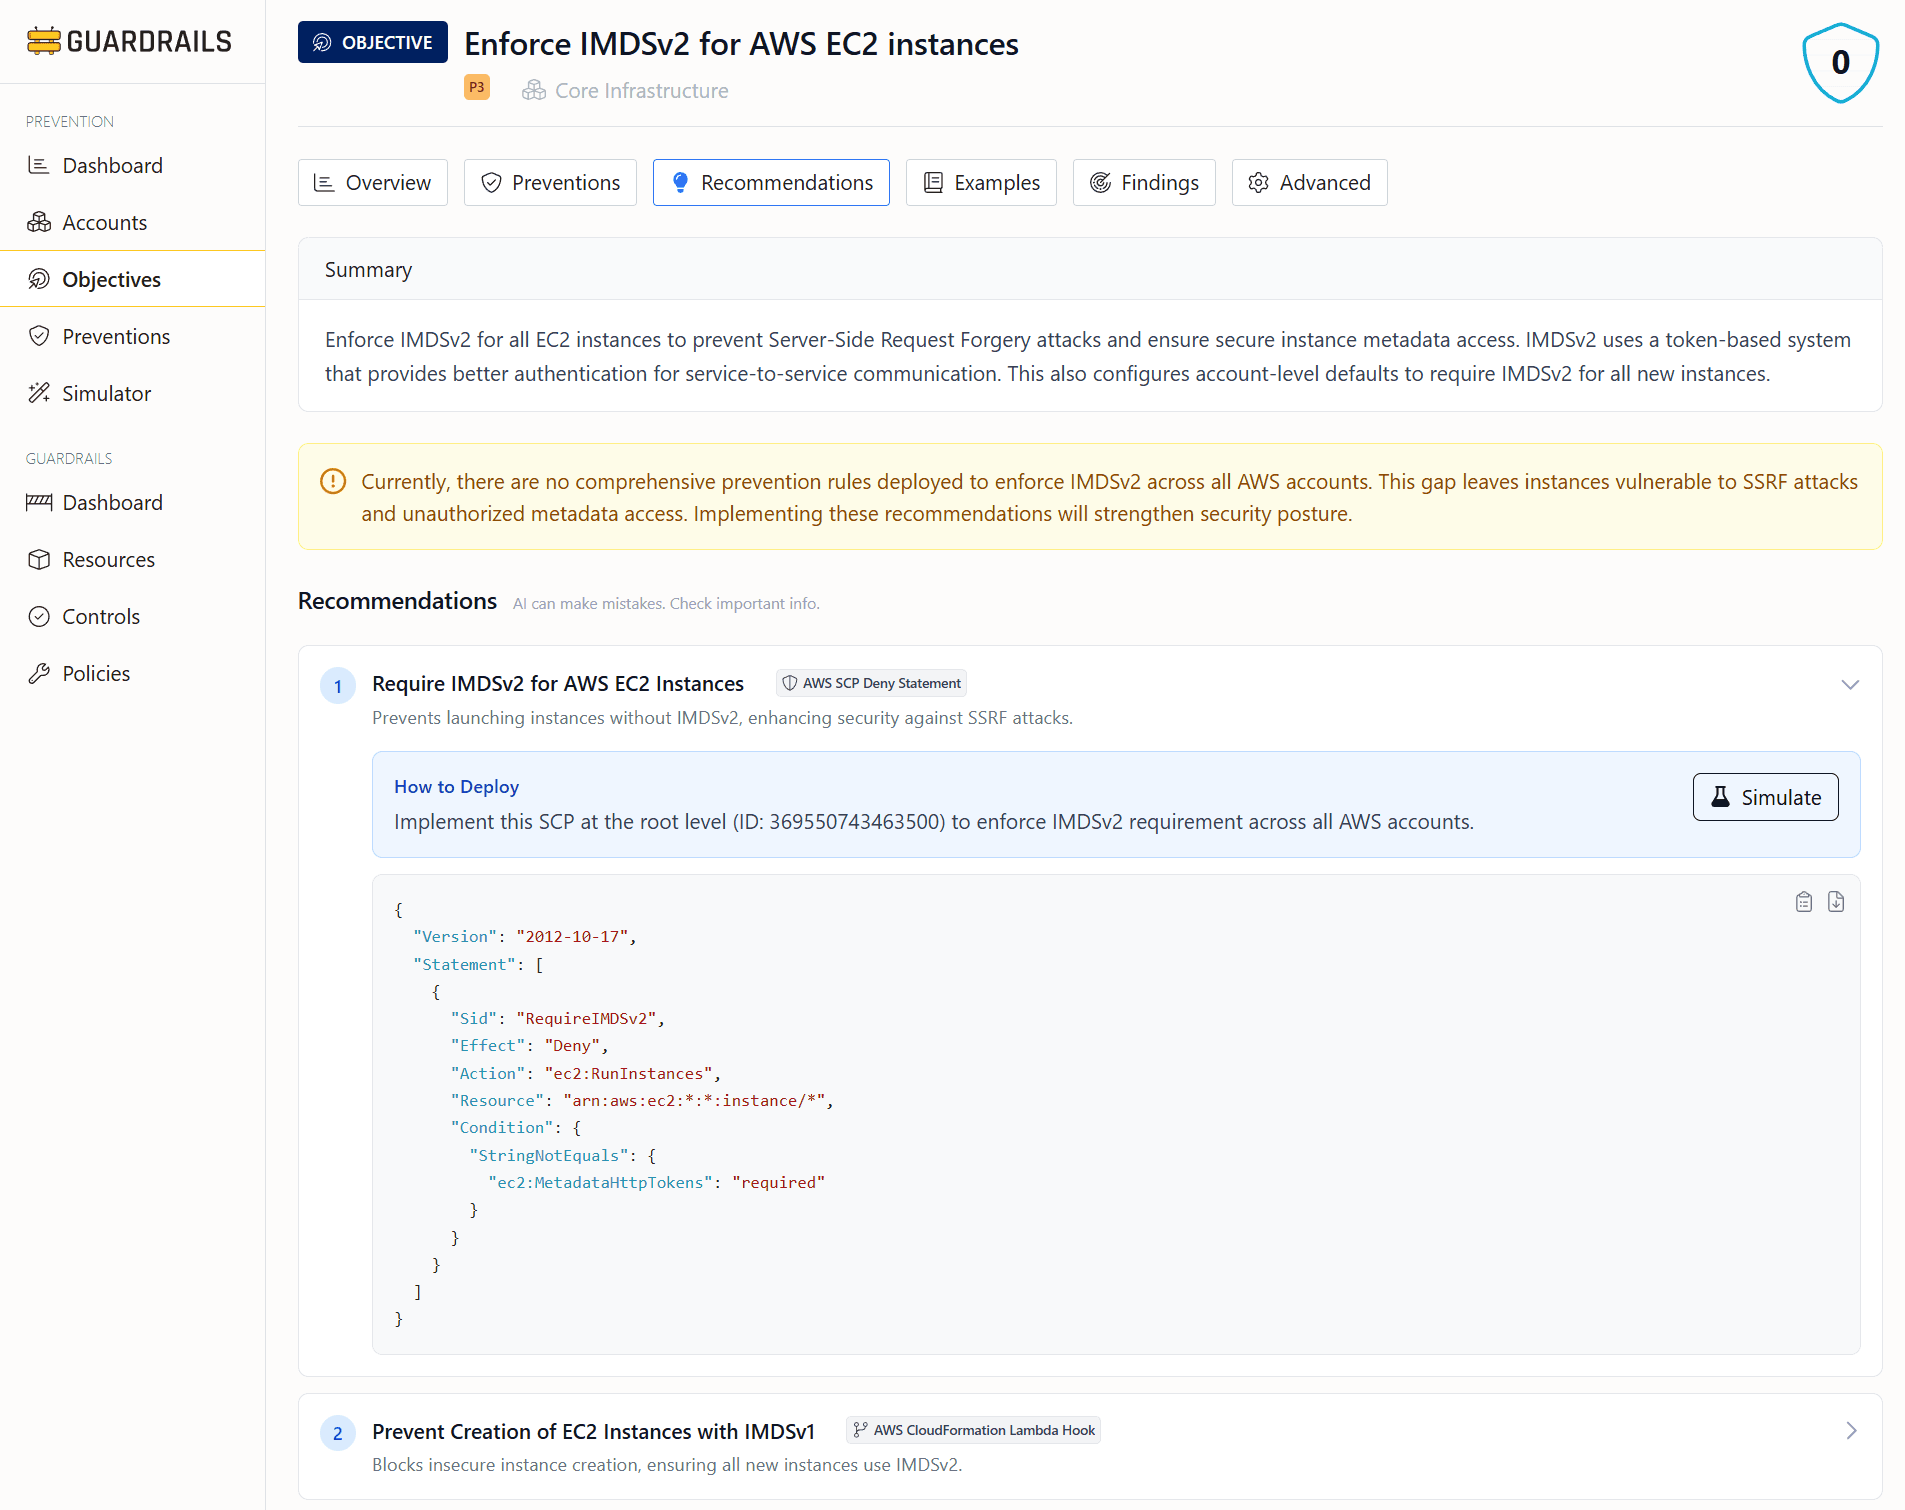
Task: Click the copy code clipboard icon
Action: click(x=1803, y=902)
